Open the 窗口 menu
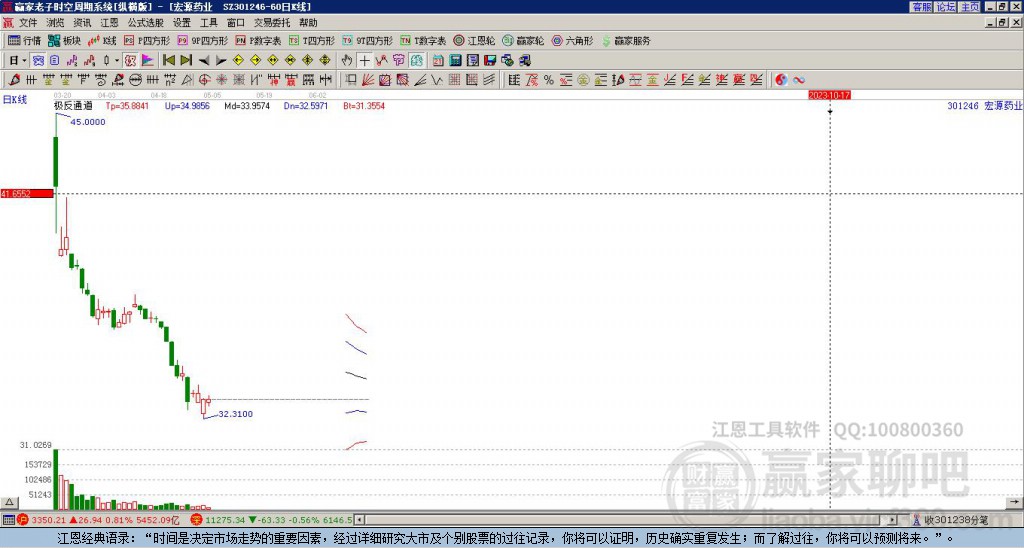Image resolution: width=1024 pixels, height=548 pixels. pos(236,23)
